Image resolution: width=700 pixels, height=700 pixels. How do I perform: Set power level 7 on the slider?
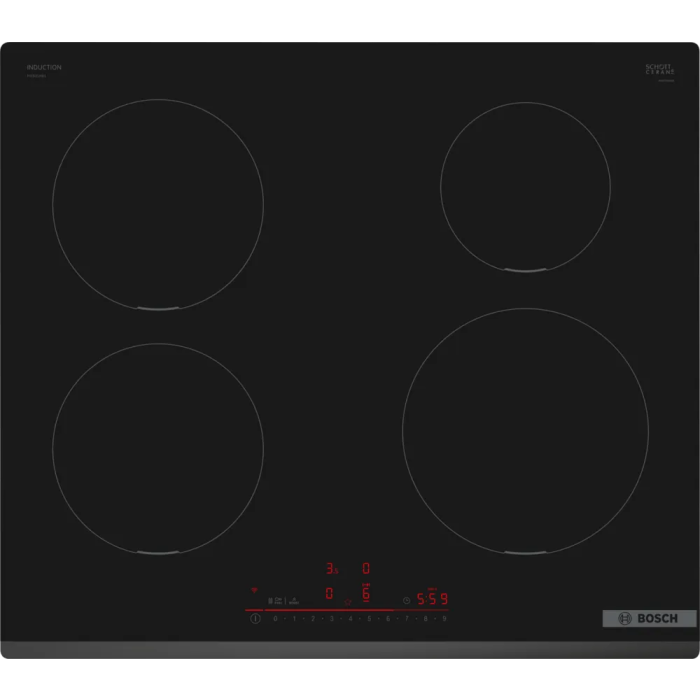pos(407,619)
